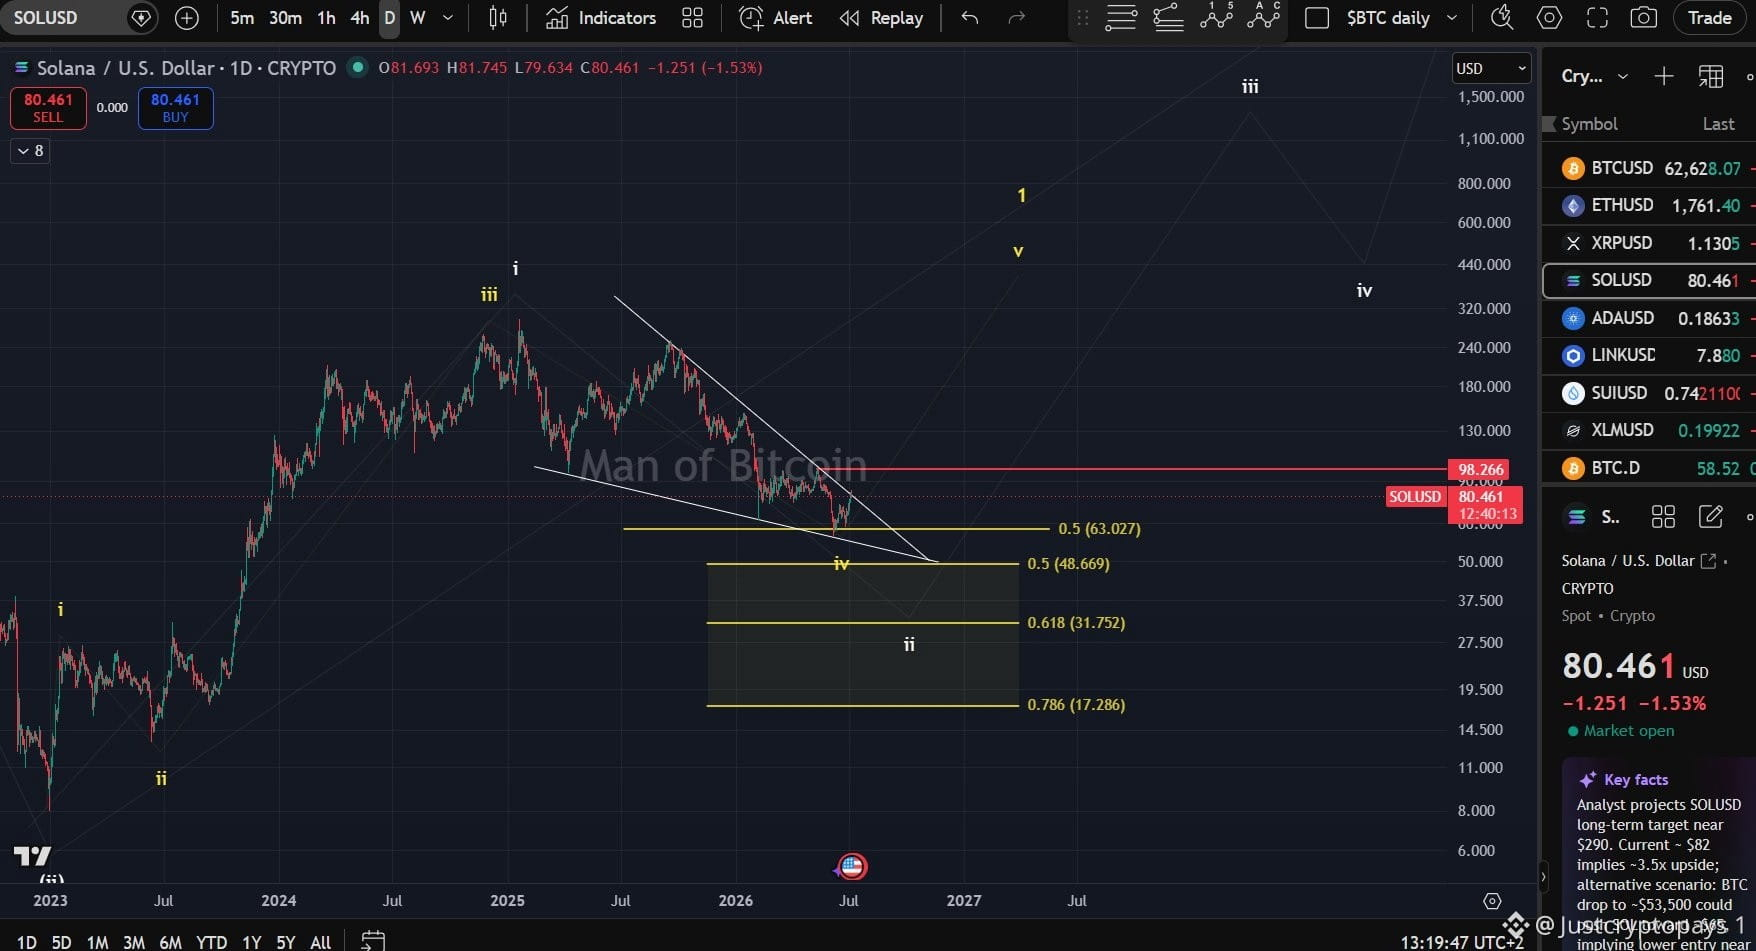Select the D daily timeframe
This screenshot has width=1756, height=951.
click(390, 18)
